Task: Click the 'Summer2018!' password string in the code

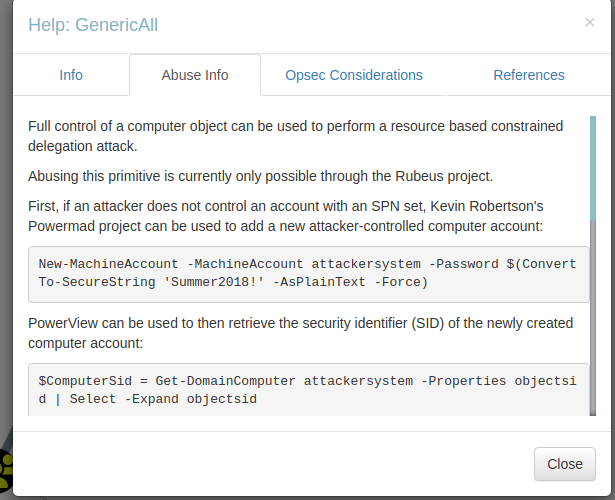Action: (x=213, y=282)
